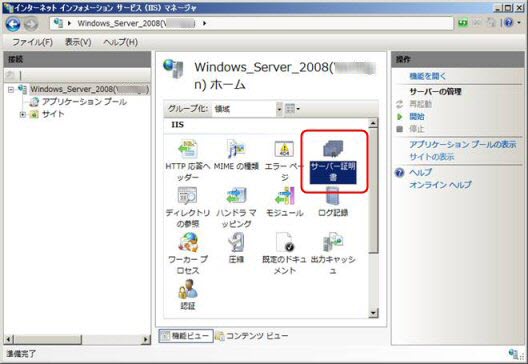Screen dimensions: 528x364
Task: Click the green 開始 play icon
Action: (x=399, y=117)
